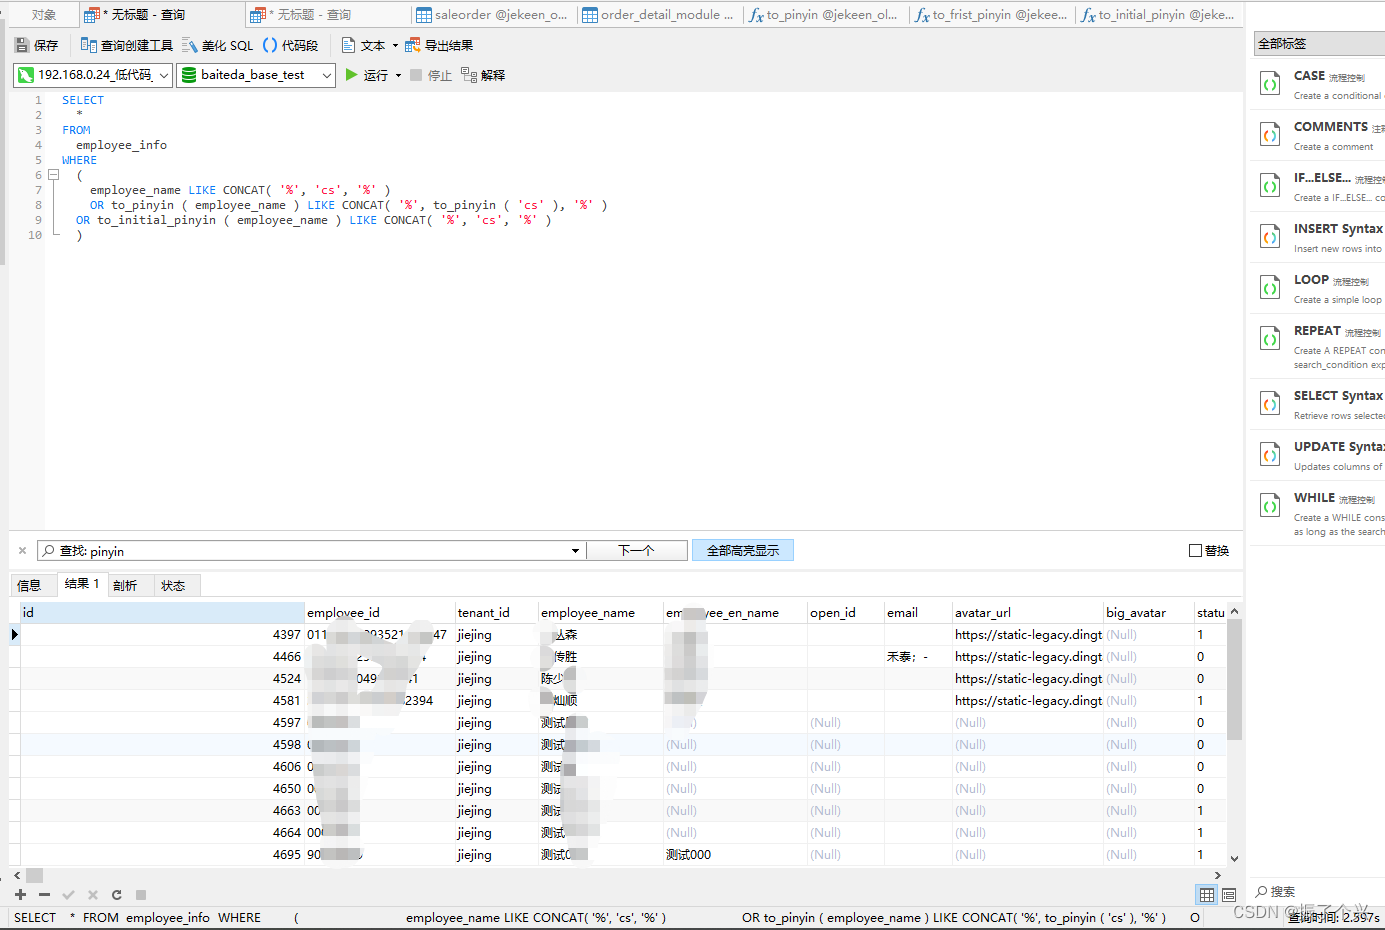Screen dimensions: 1385x930
Task: Click the stop square icon below the results
Action: (141, 895)
